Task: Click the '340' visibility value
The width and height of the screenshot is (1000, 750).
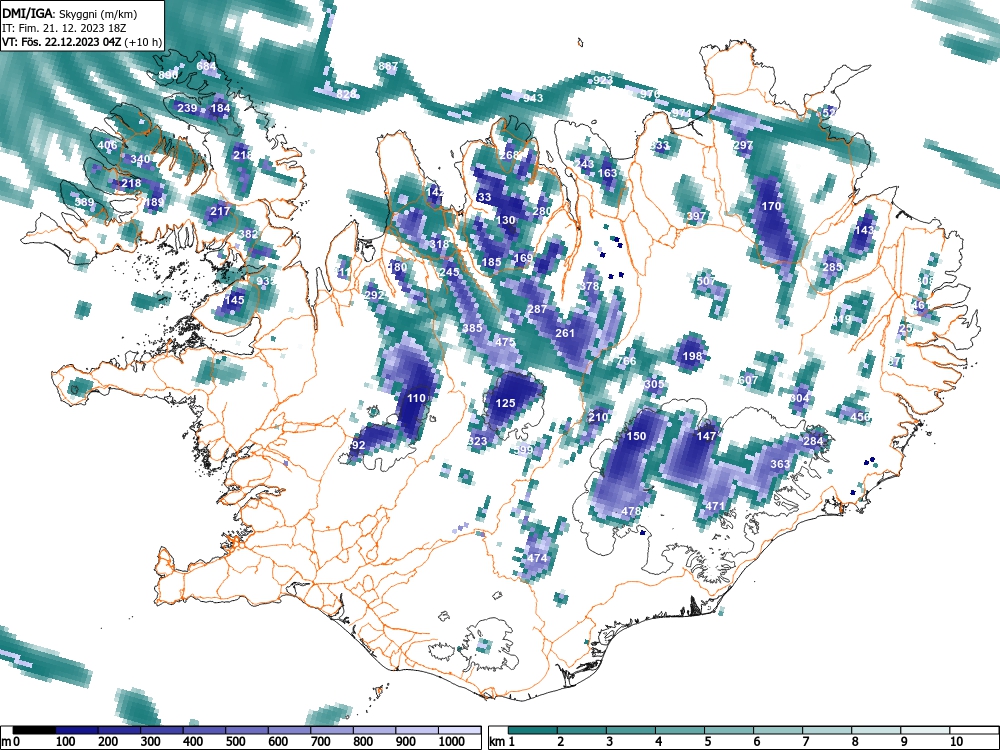Action: click(x=140, y=159)
